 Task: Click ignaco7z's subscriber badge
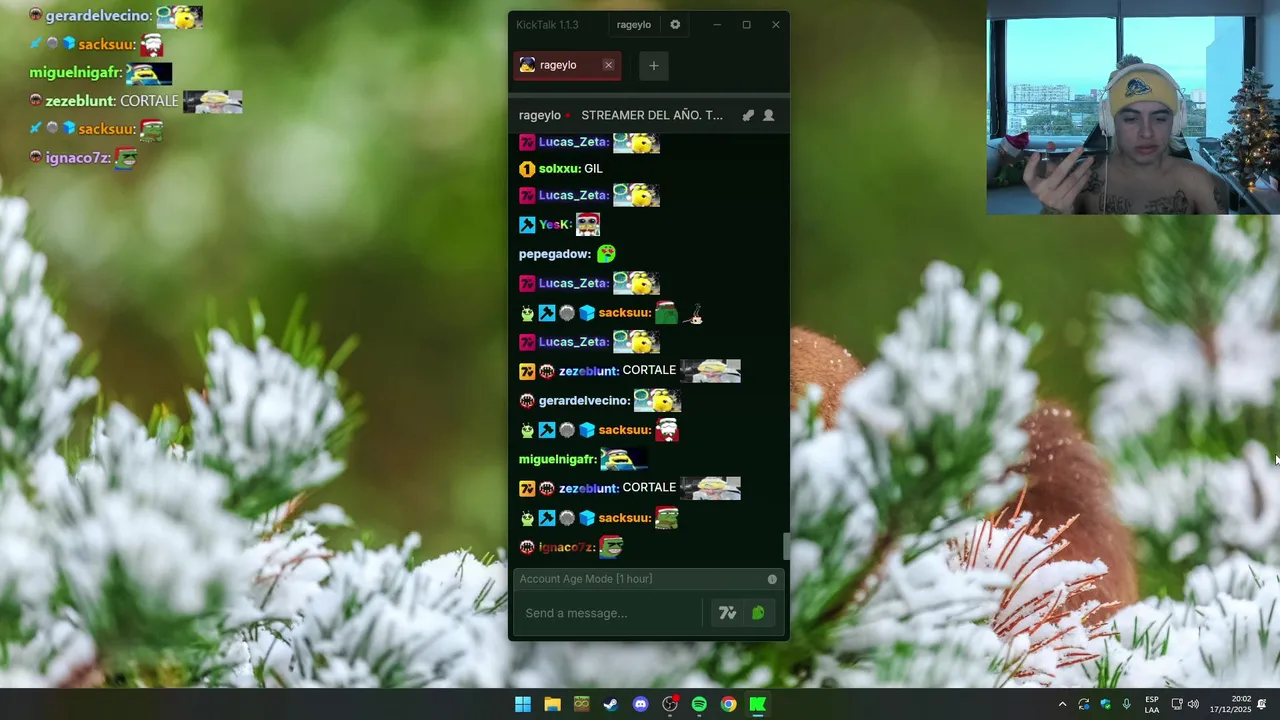(x=527, y=547)
